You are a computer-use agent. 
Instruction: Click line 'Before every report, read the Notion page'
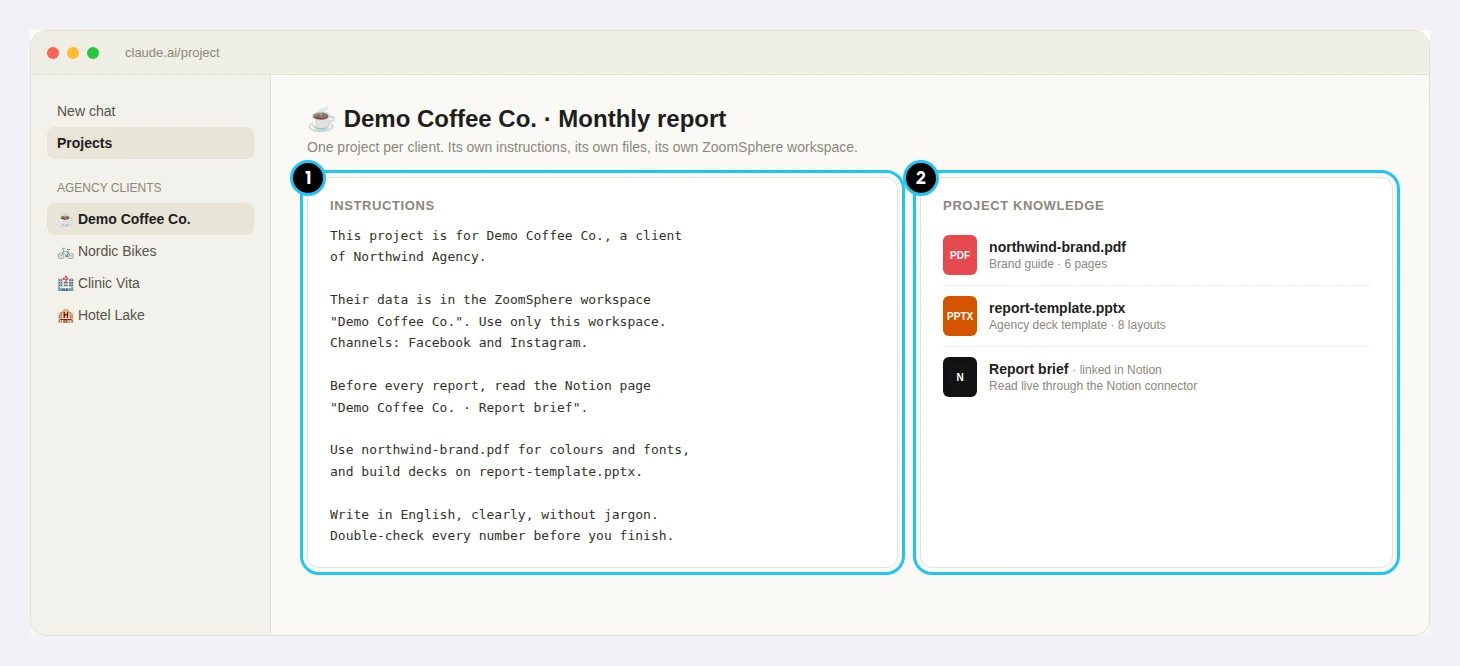tap(490, 386)
